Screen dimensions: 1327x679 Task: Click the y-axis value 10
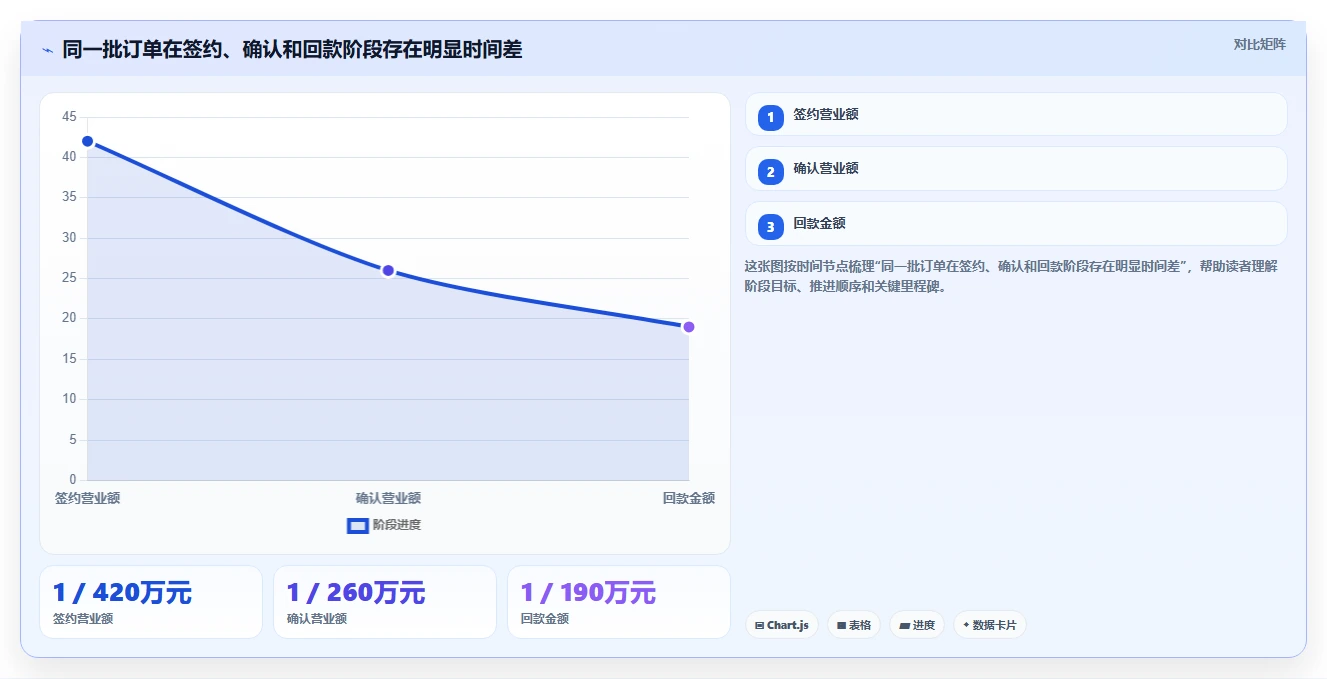tap(69, 399)
